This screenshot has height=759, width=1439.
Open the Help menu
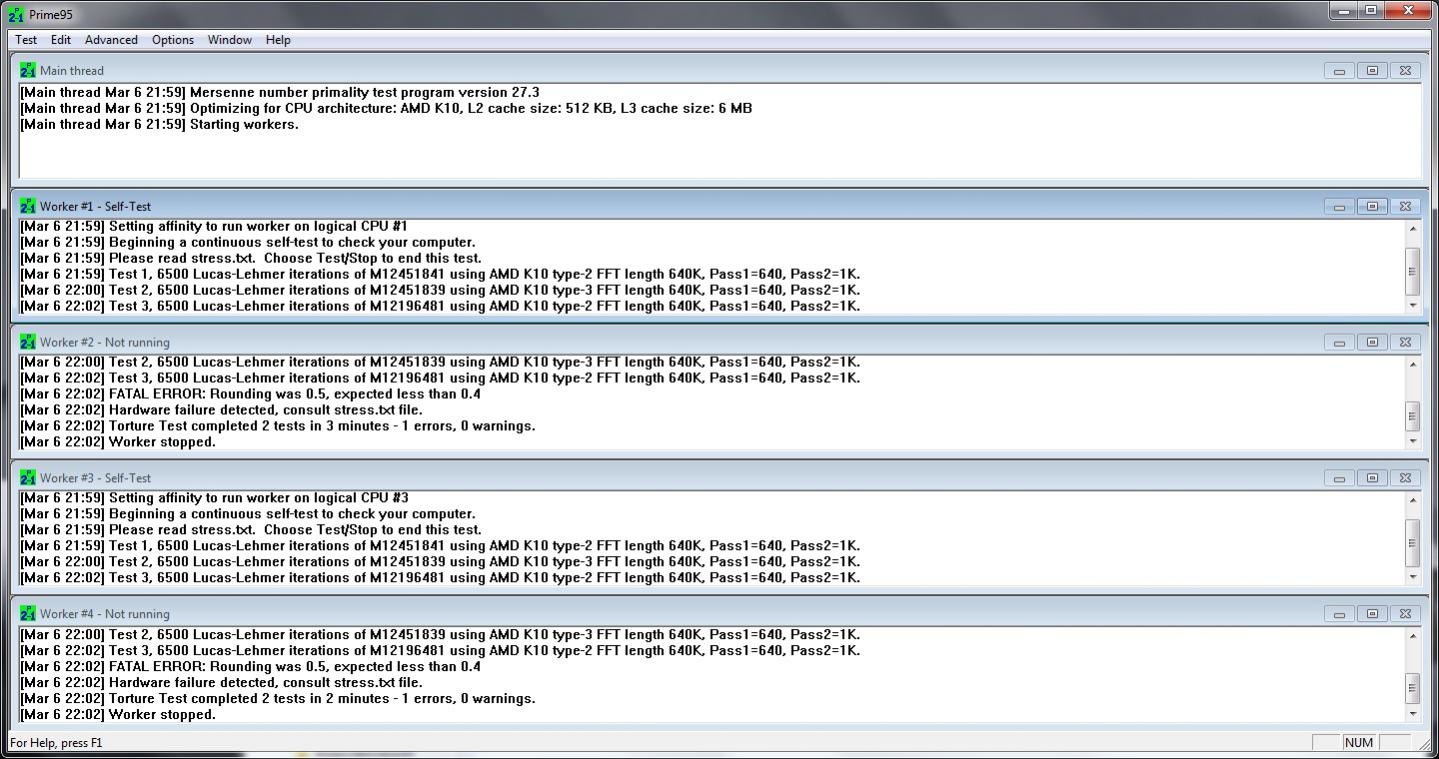tap(278, 40)
